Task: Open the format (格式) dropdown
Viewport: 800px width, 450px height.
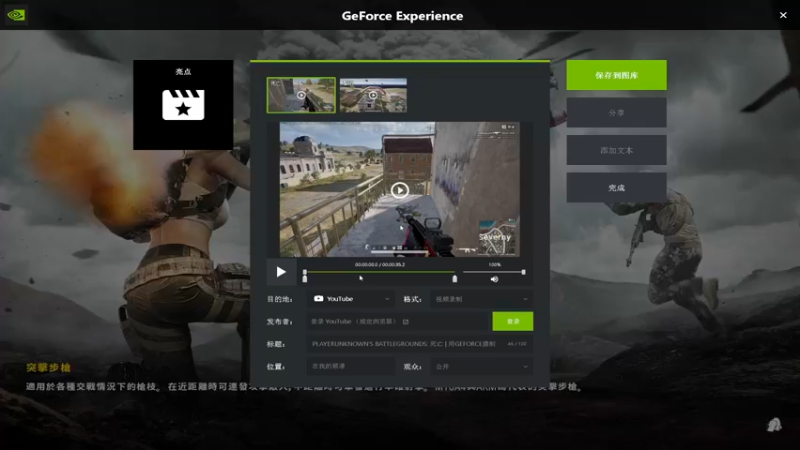Action: (481, 299)
